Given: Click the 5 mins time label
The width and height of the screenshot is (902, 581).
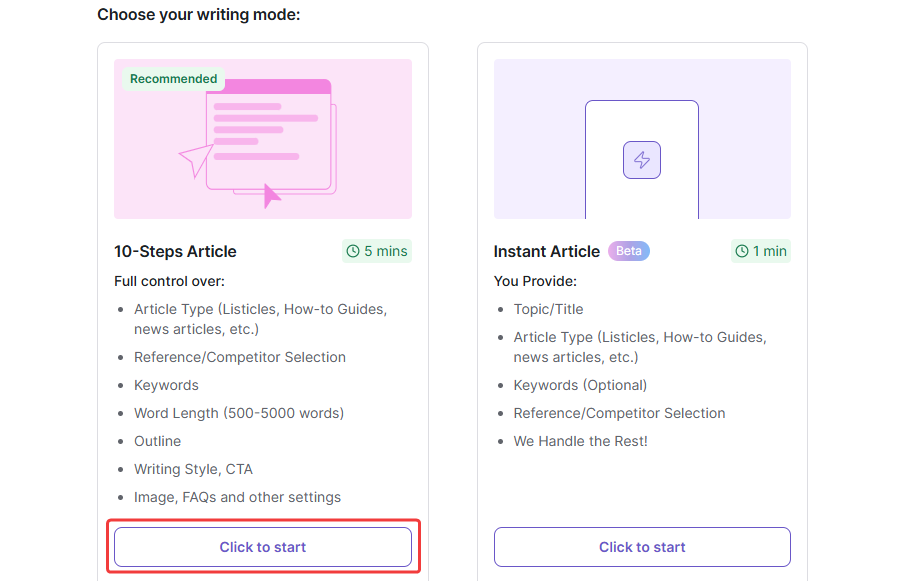Looking at the screenshot, I should (385, 252).
